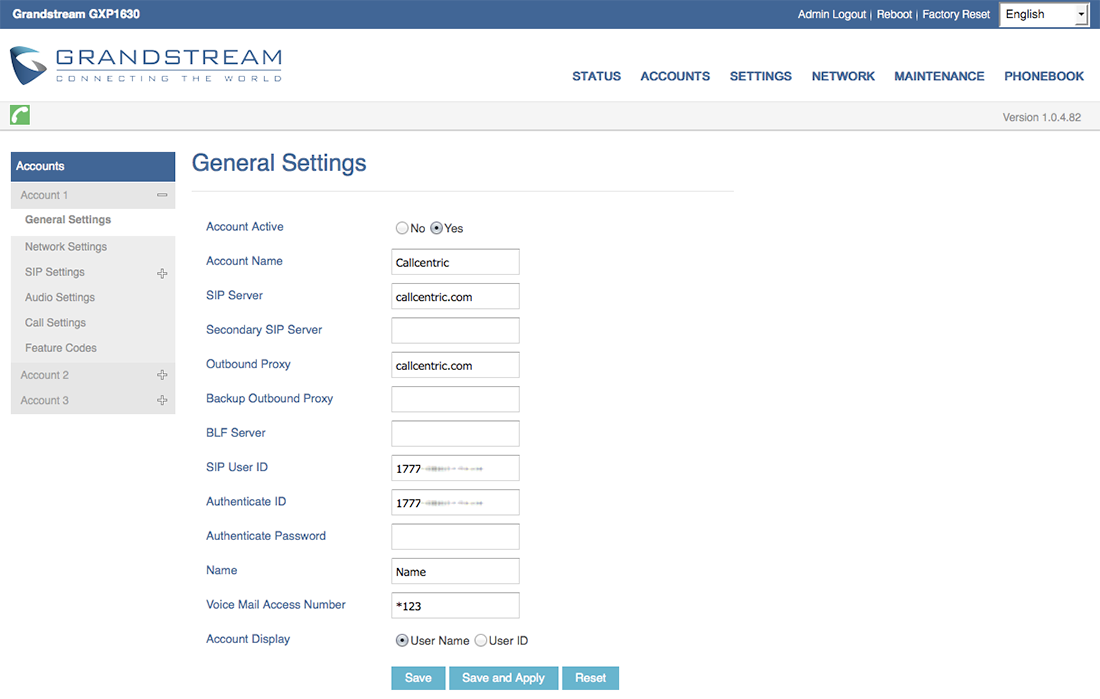The height and width of the screenshot is (699, 1100).
Task: Open the PHONEBOOK menu
Action: pos(1044,76)
